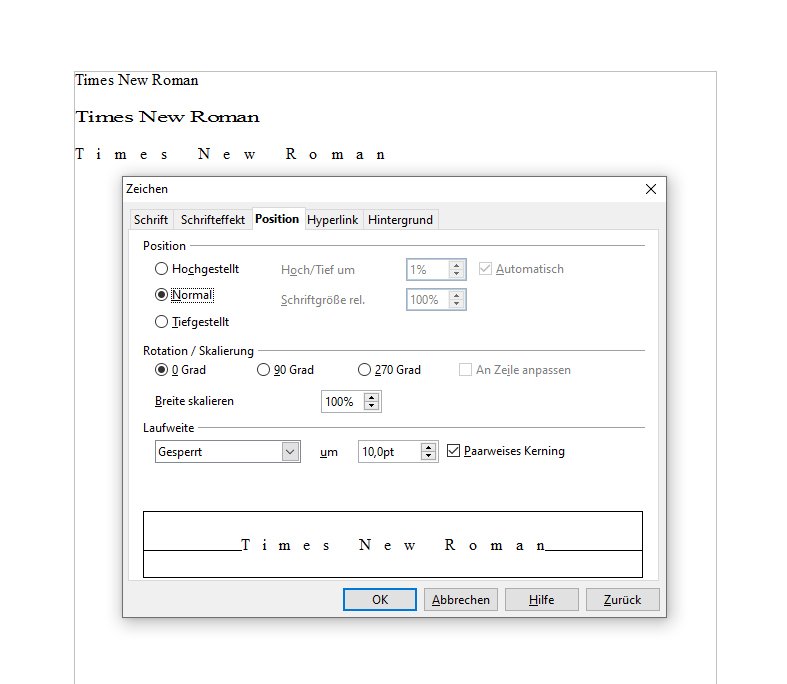Open Hilfe for this dialog
Viewport: 787px width, 684px height.
point(542,600)
